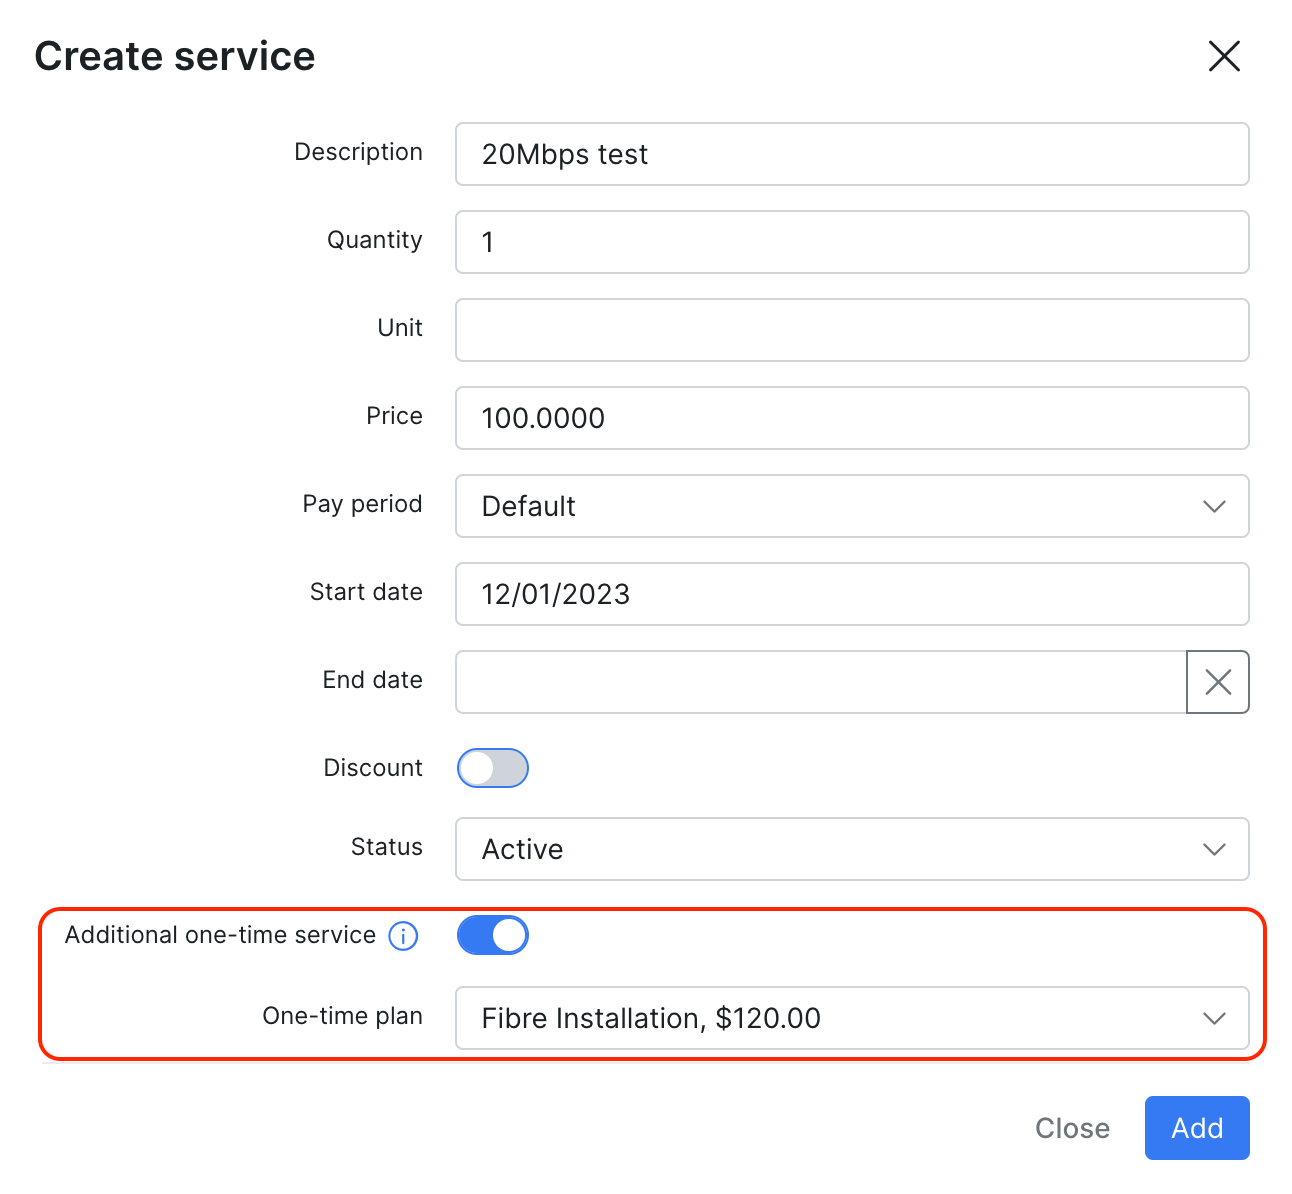This screenshot has height=1194, width=1292.
Task: Open the One-time plan dropdown chevron
Action: (x=1214, y=1018)
